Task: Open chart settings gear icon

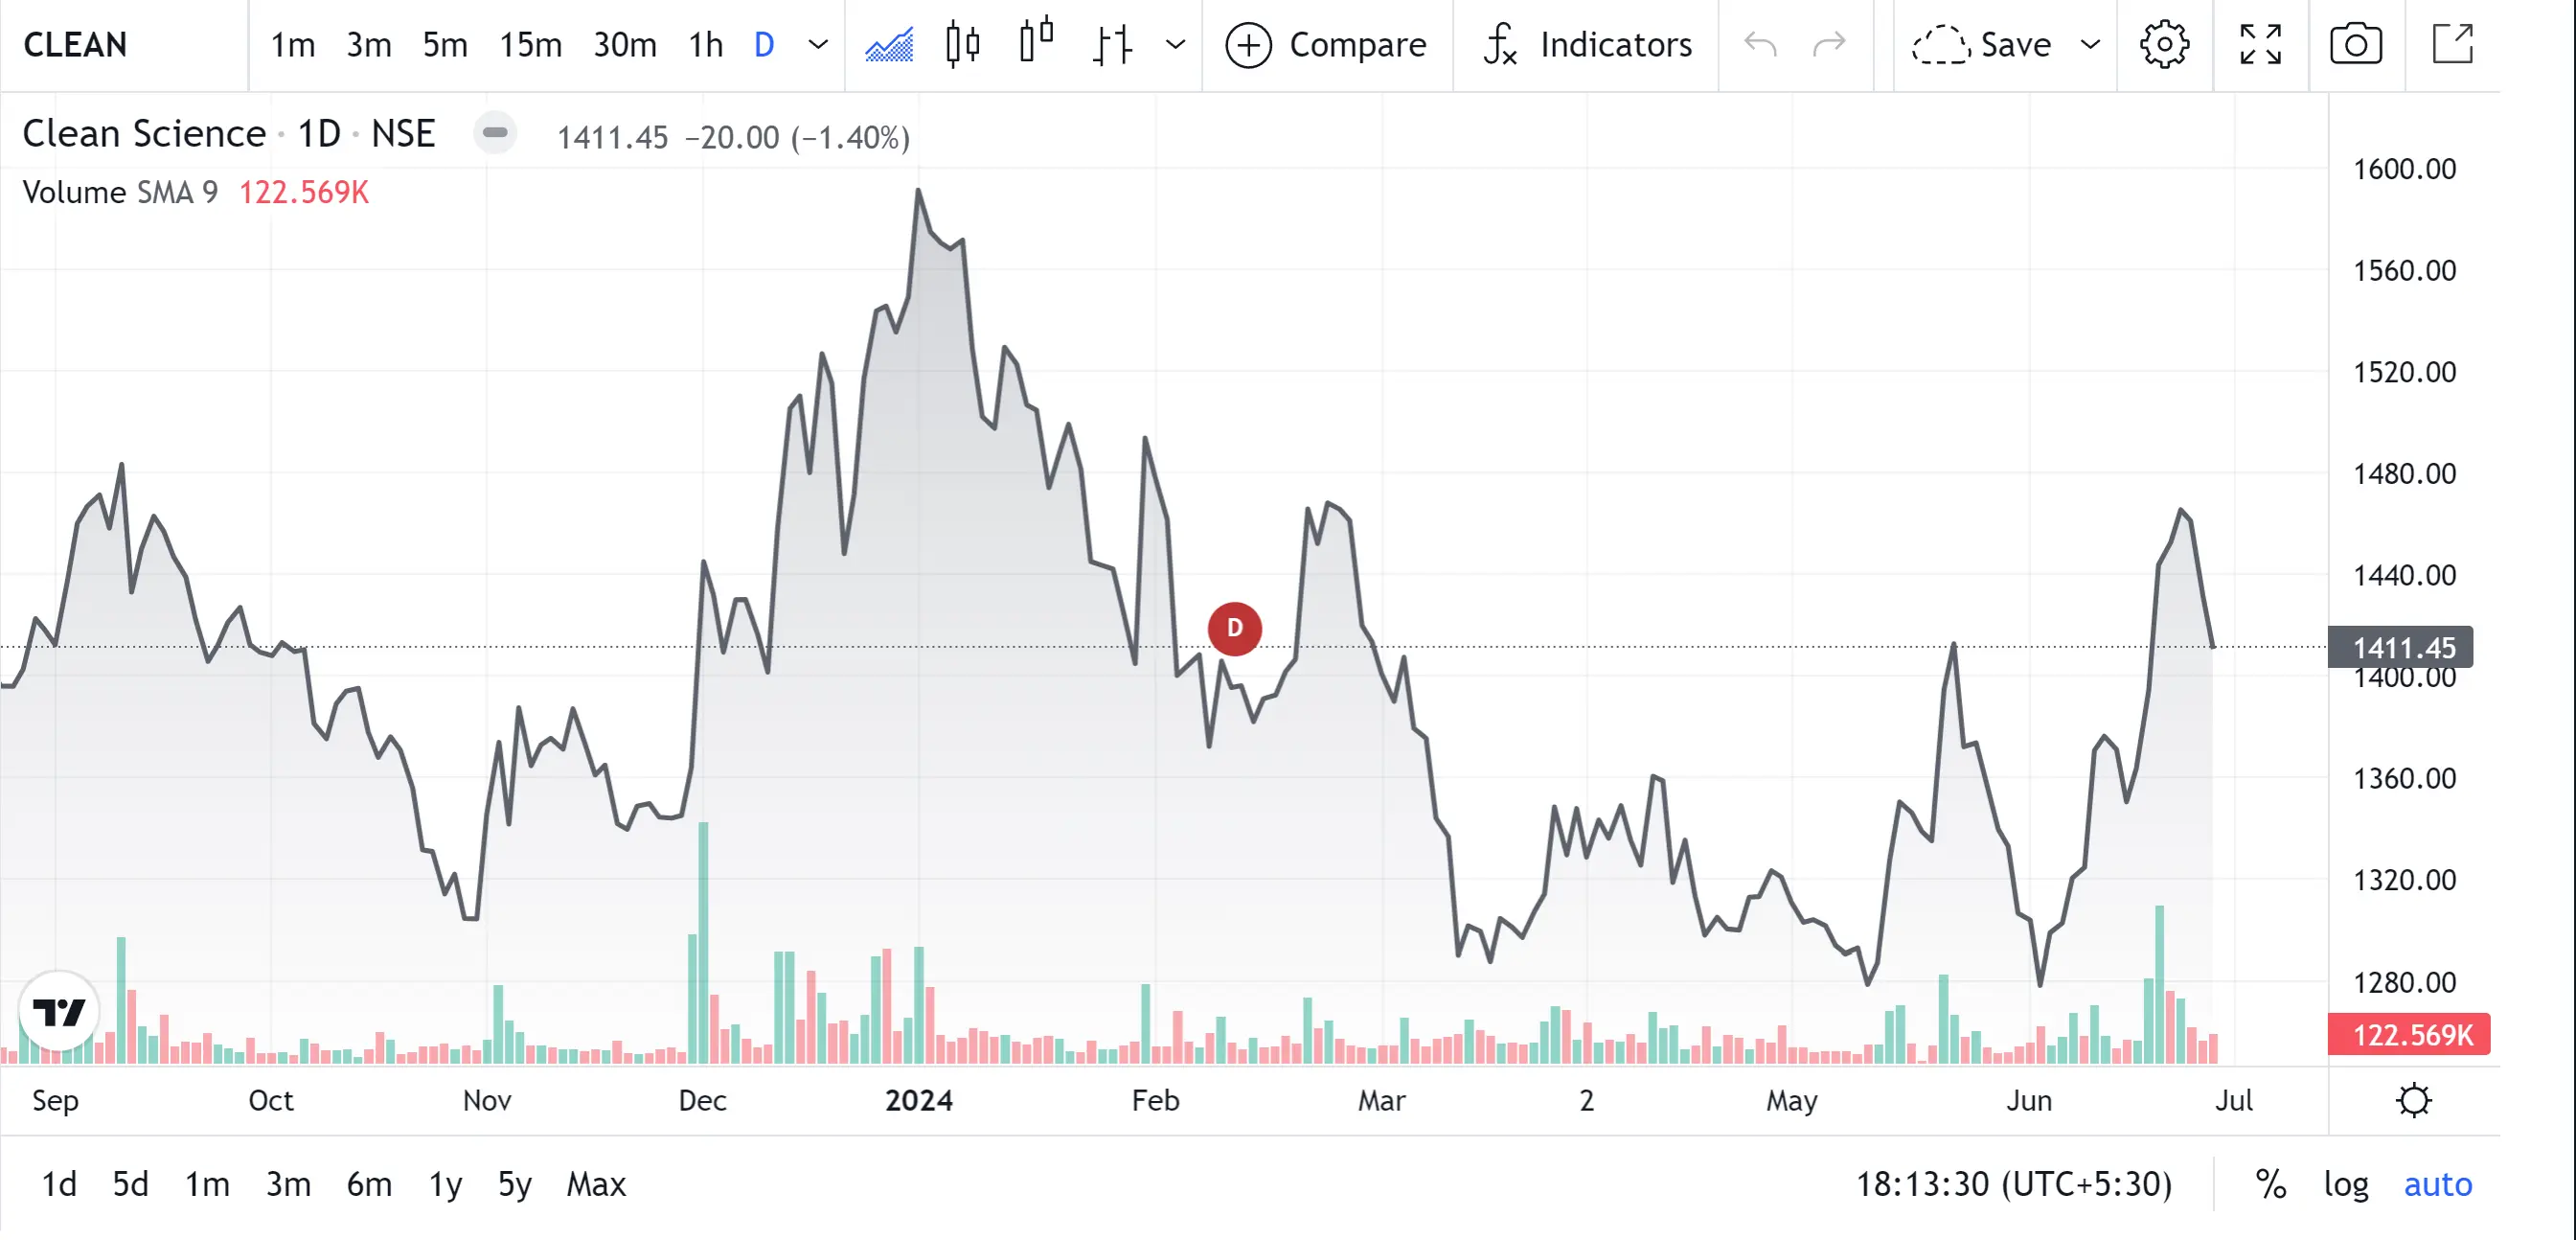Action: click(2164, 45)
